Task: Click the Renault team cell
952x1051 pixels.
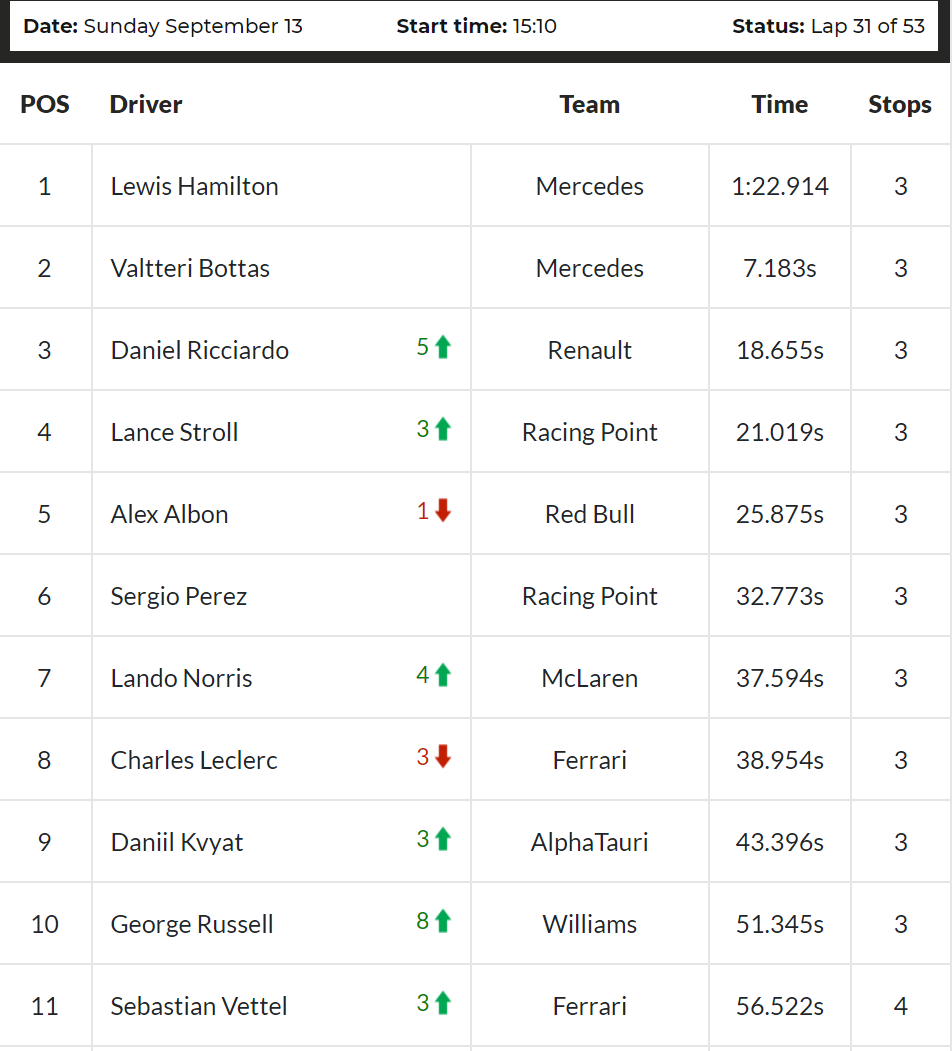Action: point(590,350)
